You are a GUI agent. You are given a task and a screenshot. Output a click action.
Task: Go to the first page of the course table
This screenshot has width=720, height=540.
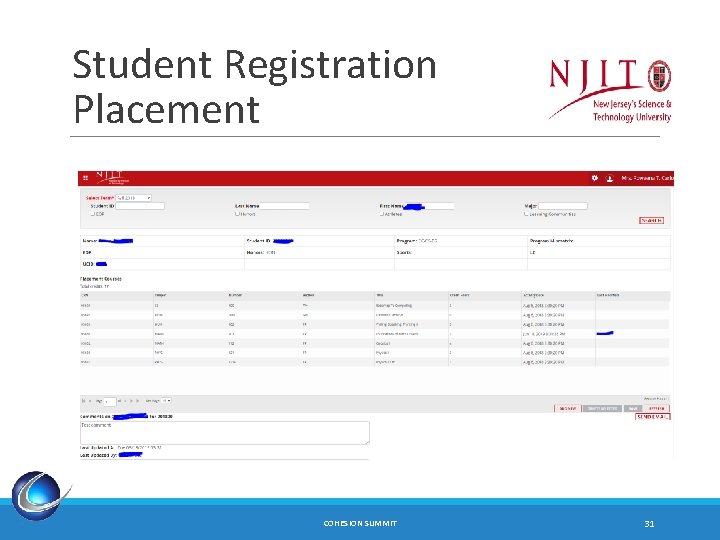(x=84, y=401)
